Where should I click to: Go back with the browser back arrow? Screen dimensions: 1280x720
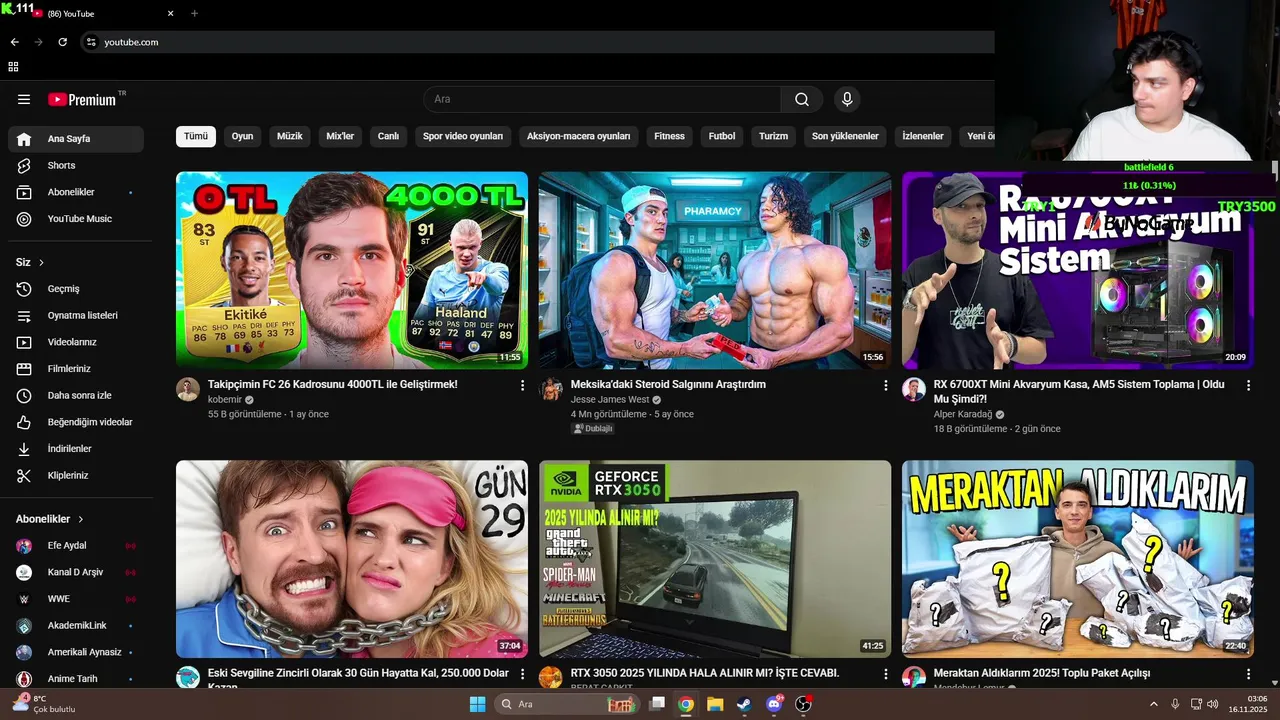point(14,42)
